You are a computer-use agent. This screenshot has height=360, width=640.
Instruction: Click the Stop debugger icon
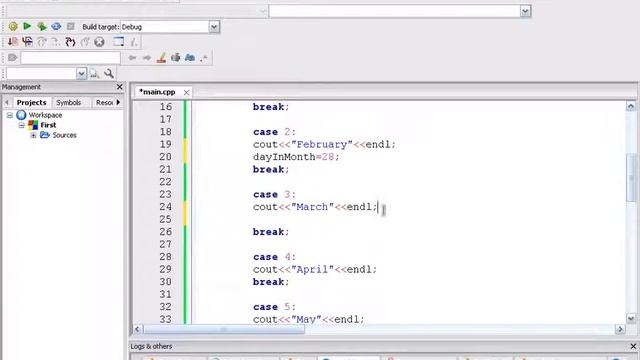pyautogui.click(x=99, y=42)
